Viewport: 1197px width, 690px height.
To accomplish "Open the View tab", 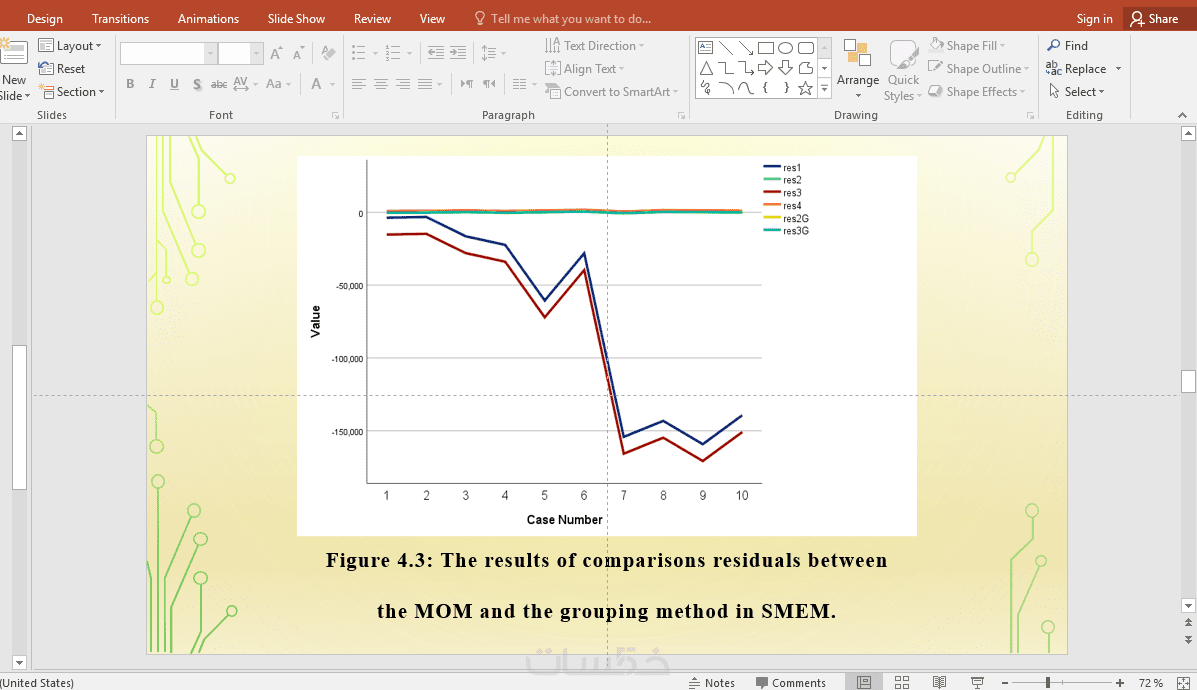I will tap(432, 18).
